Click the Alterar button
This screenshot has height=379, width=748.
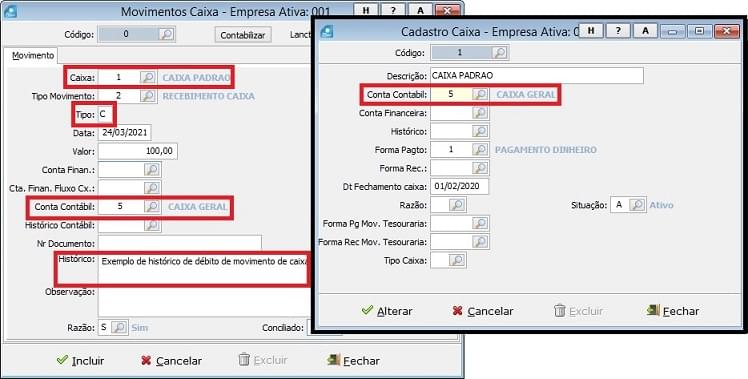[387, 311]
